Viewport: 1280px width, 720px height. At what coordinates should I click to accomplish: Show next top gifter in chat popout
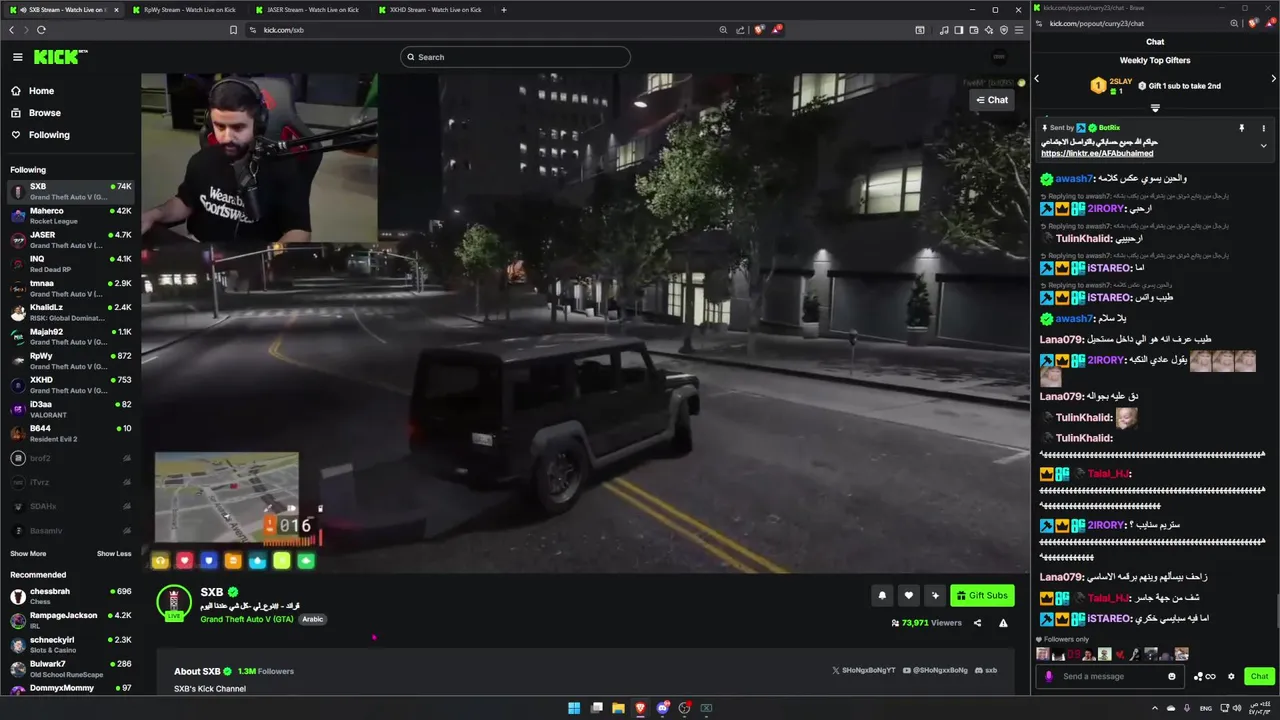click(1273, 78)
